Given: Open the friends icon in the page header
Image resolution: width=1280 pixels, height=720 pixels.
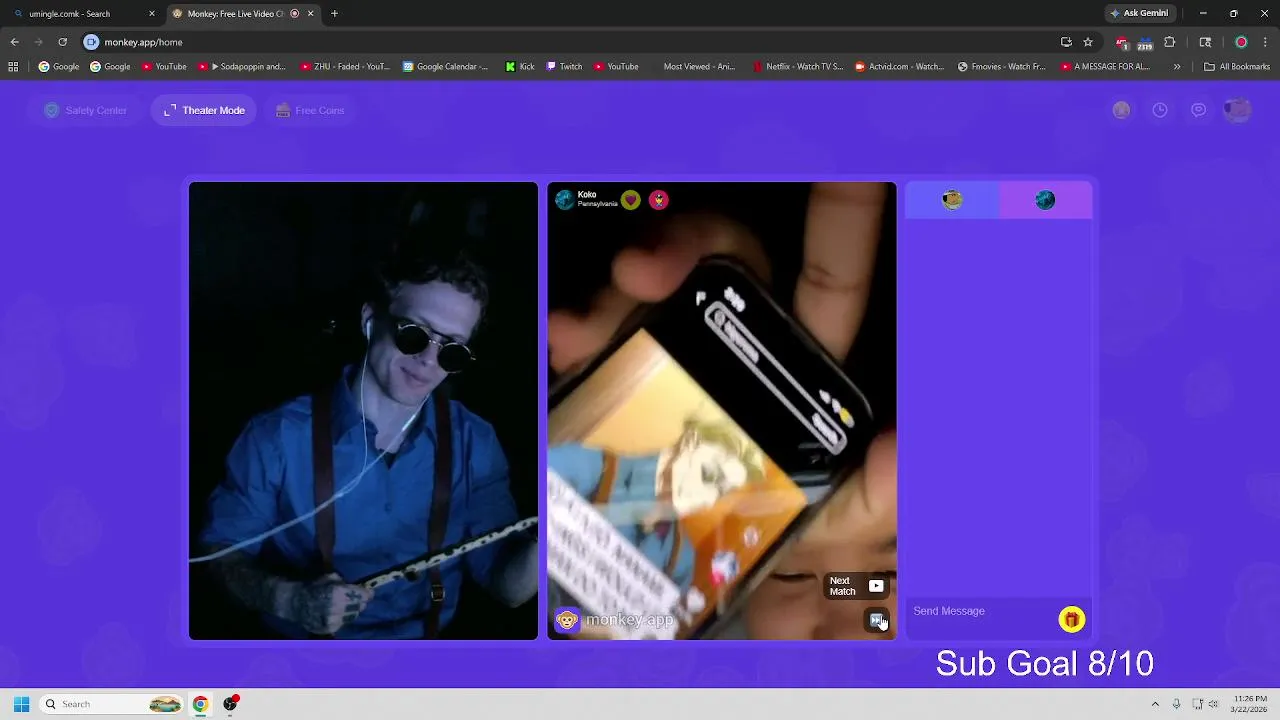Looking at the screenshot, I should click(1121, 110).
